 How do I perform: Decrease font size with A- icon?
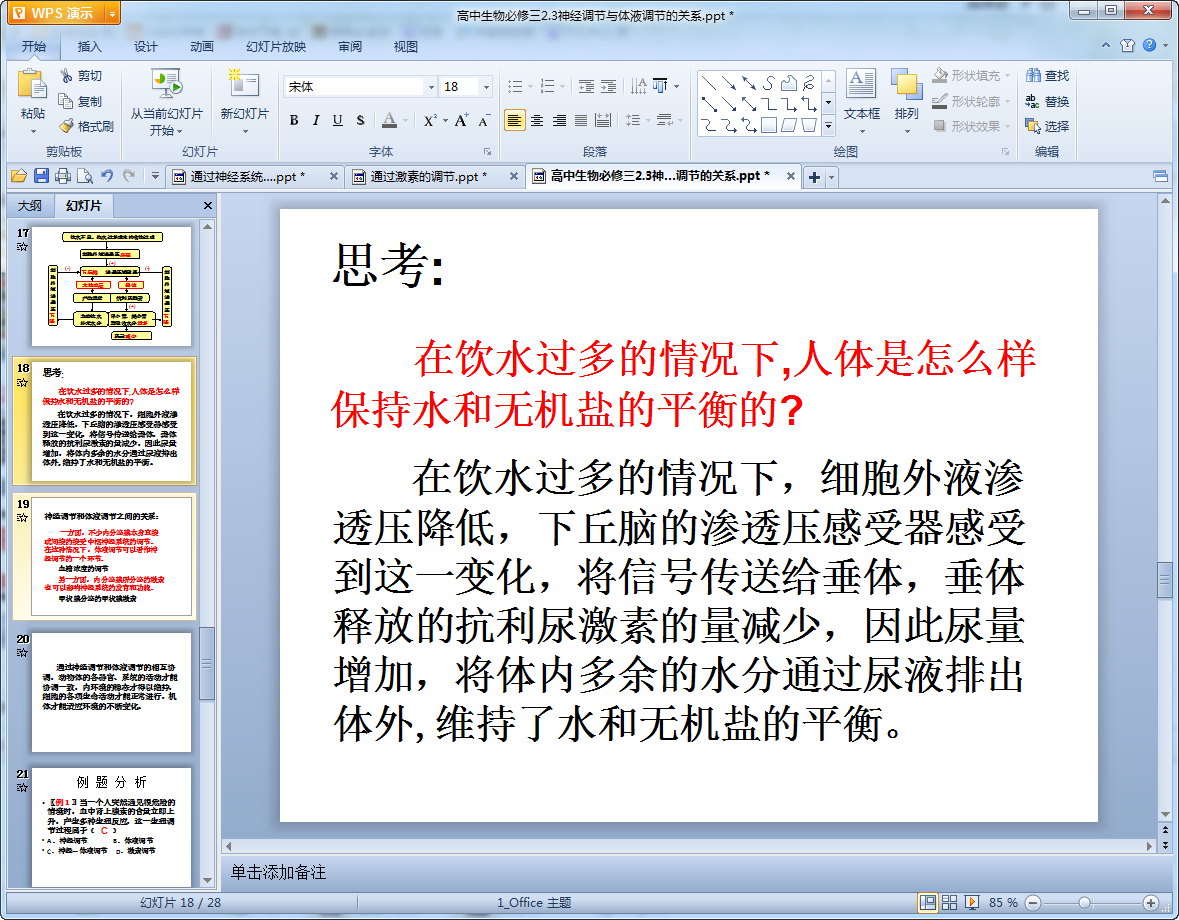(483, 120)
